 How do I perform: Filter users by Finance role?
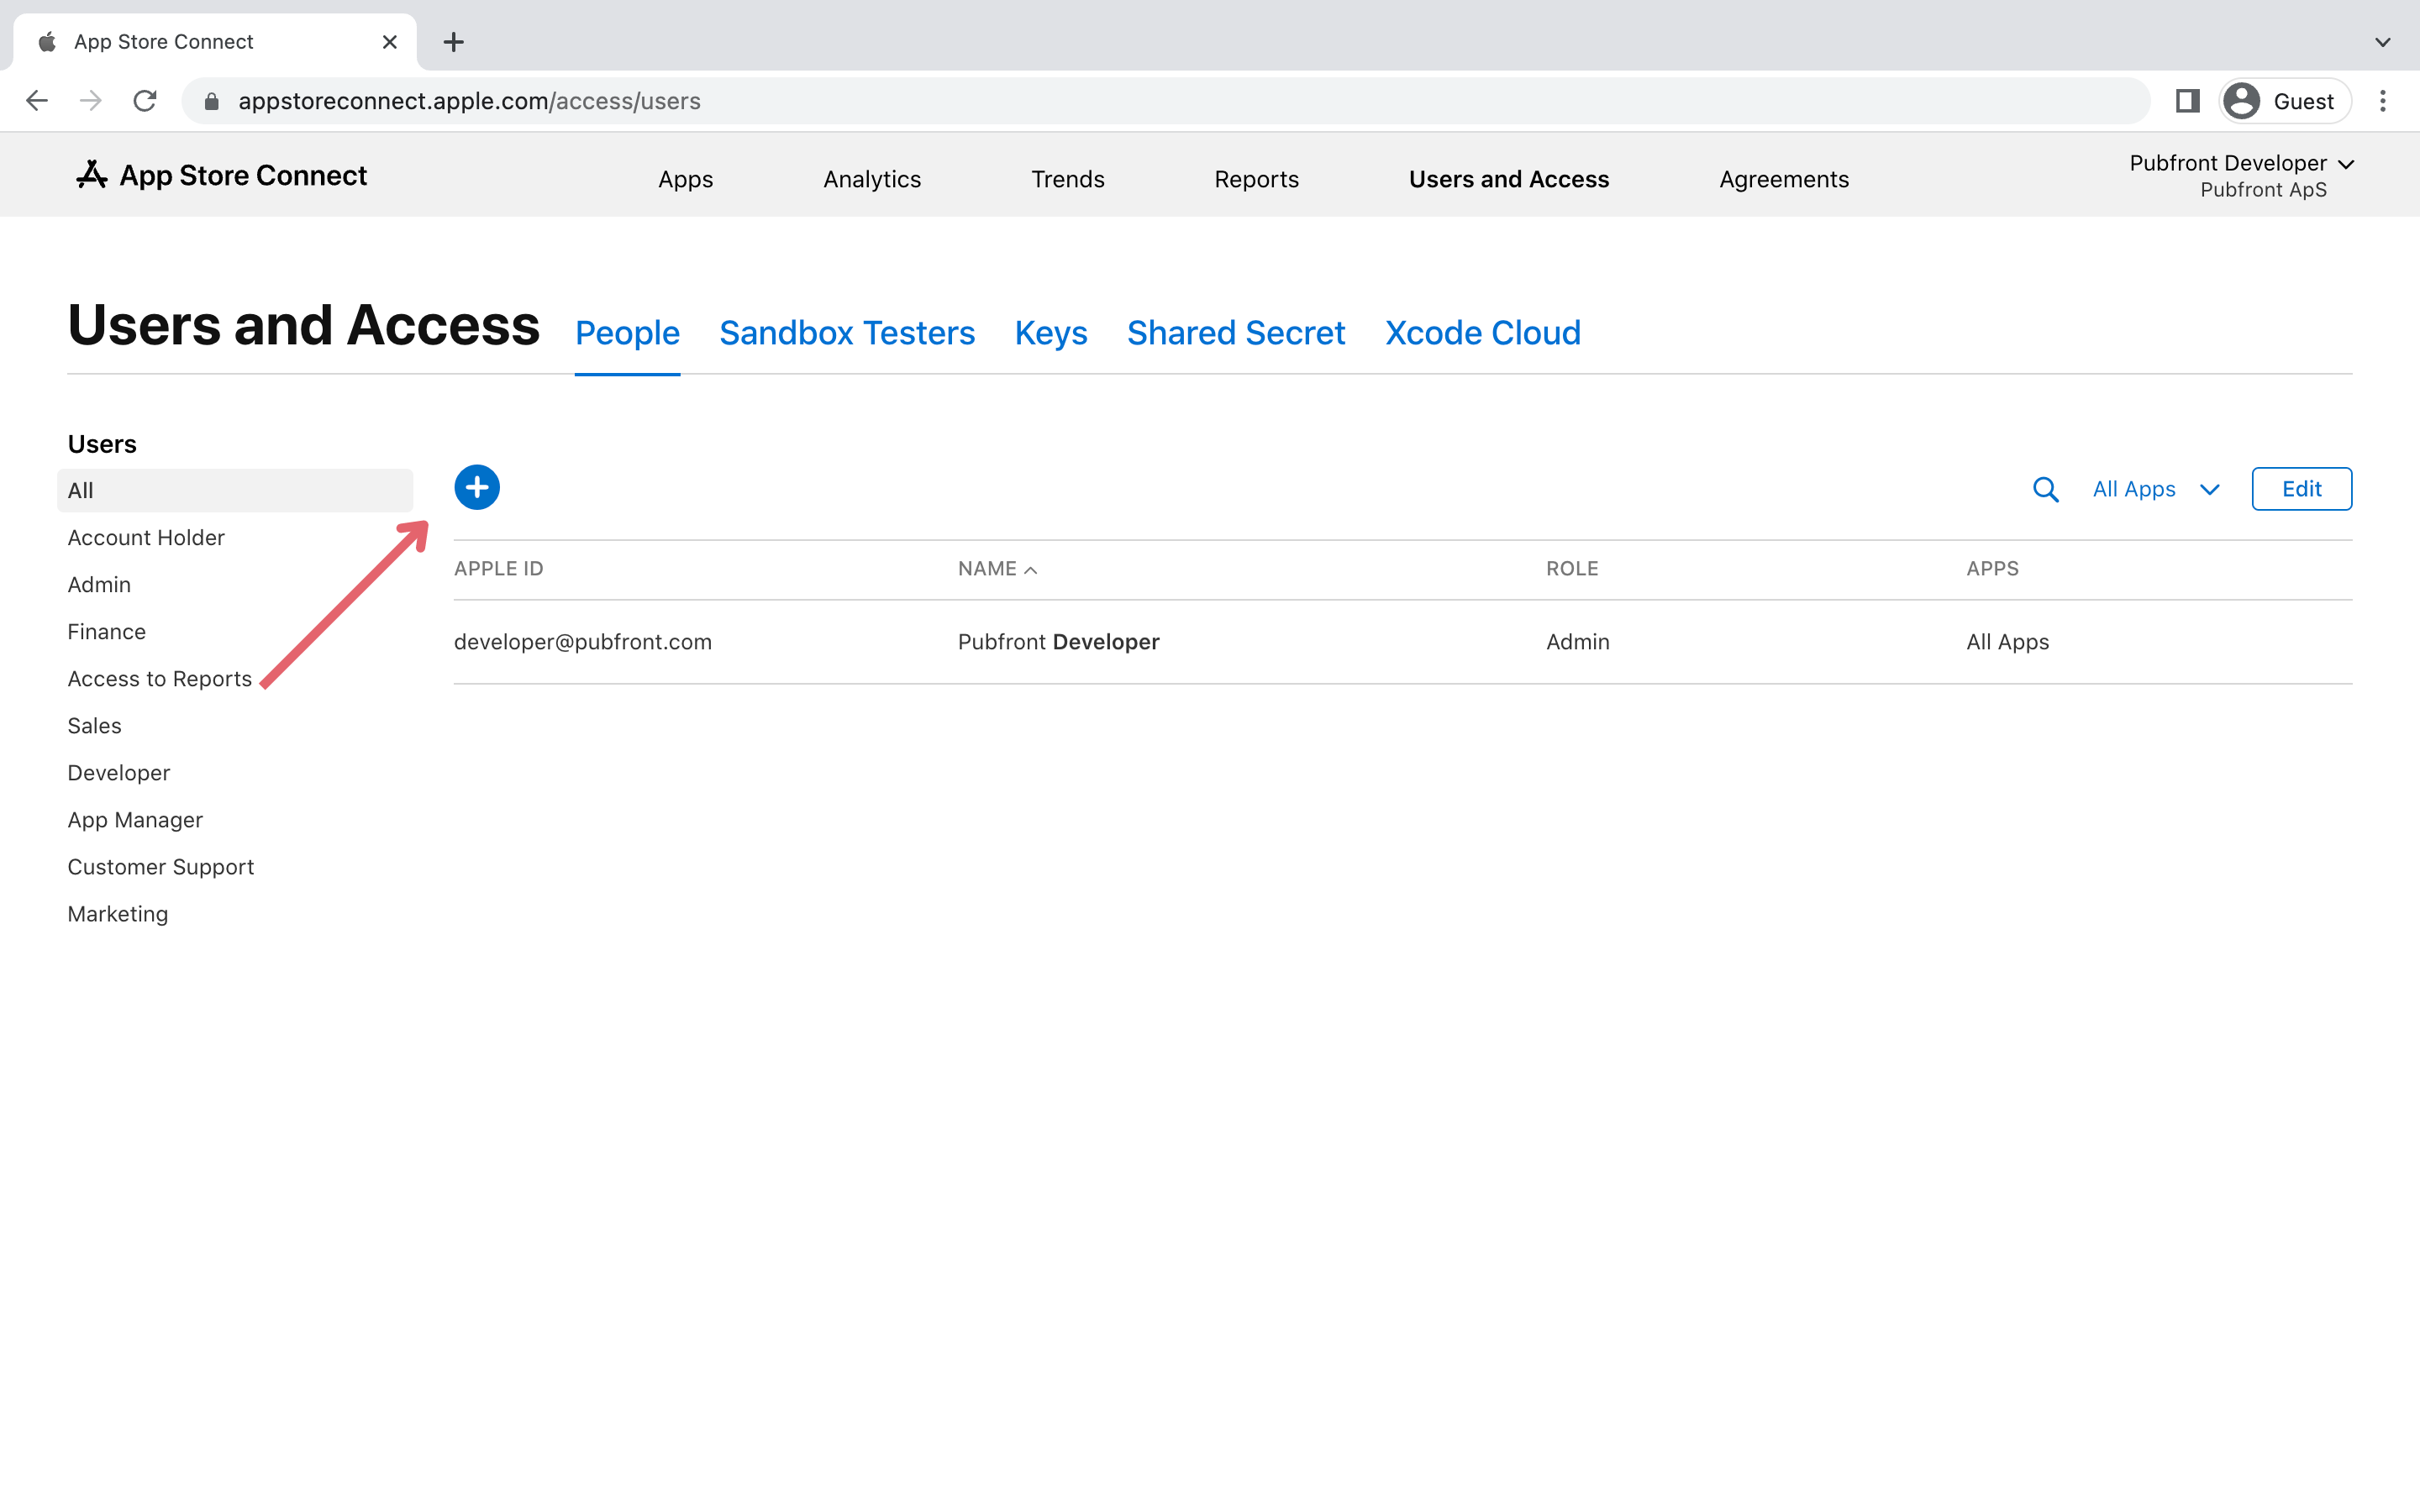(106, 632)
